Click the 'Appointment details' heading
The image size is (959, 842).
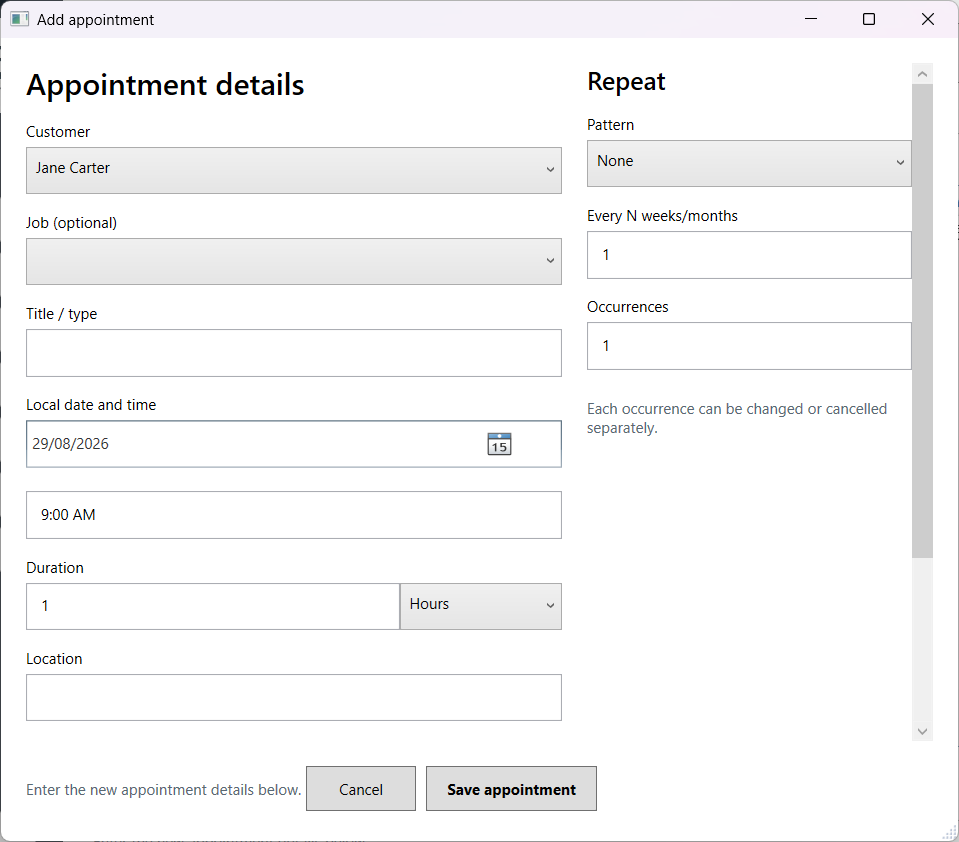click(165, 84)
